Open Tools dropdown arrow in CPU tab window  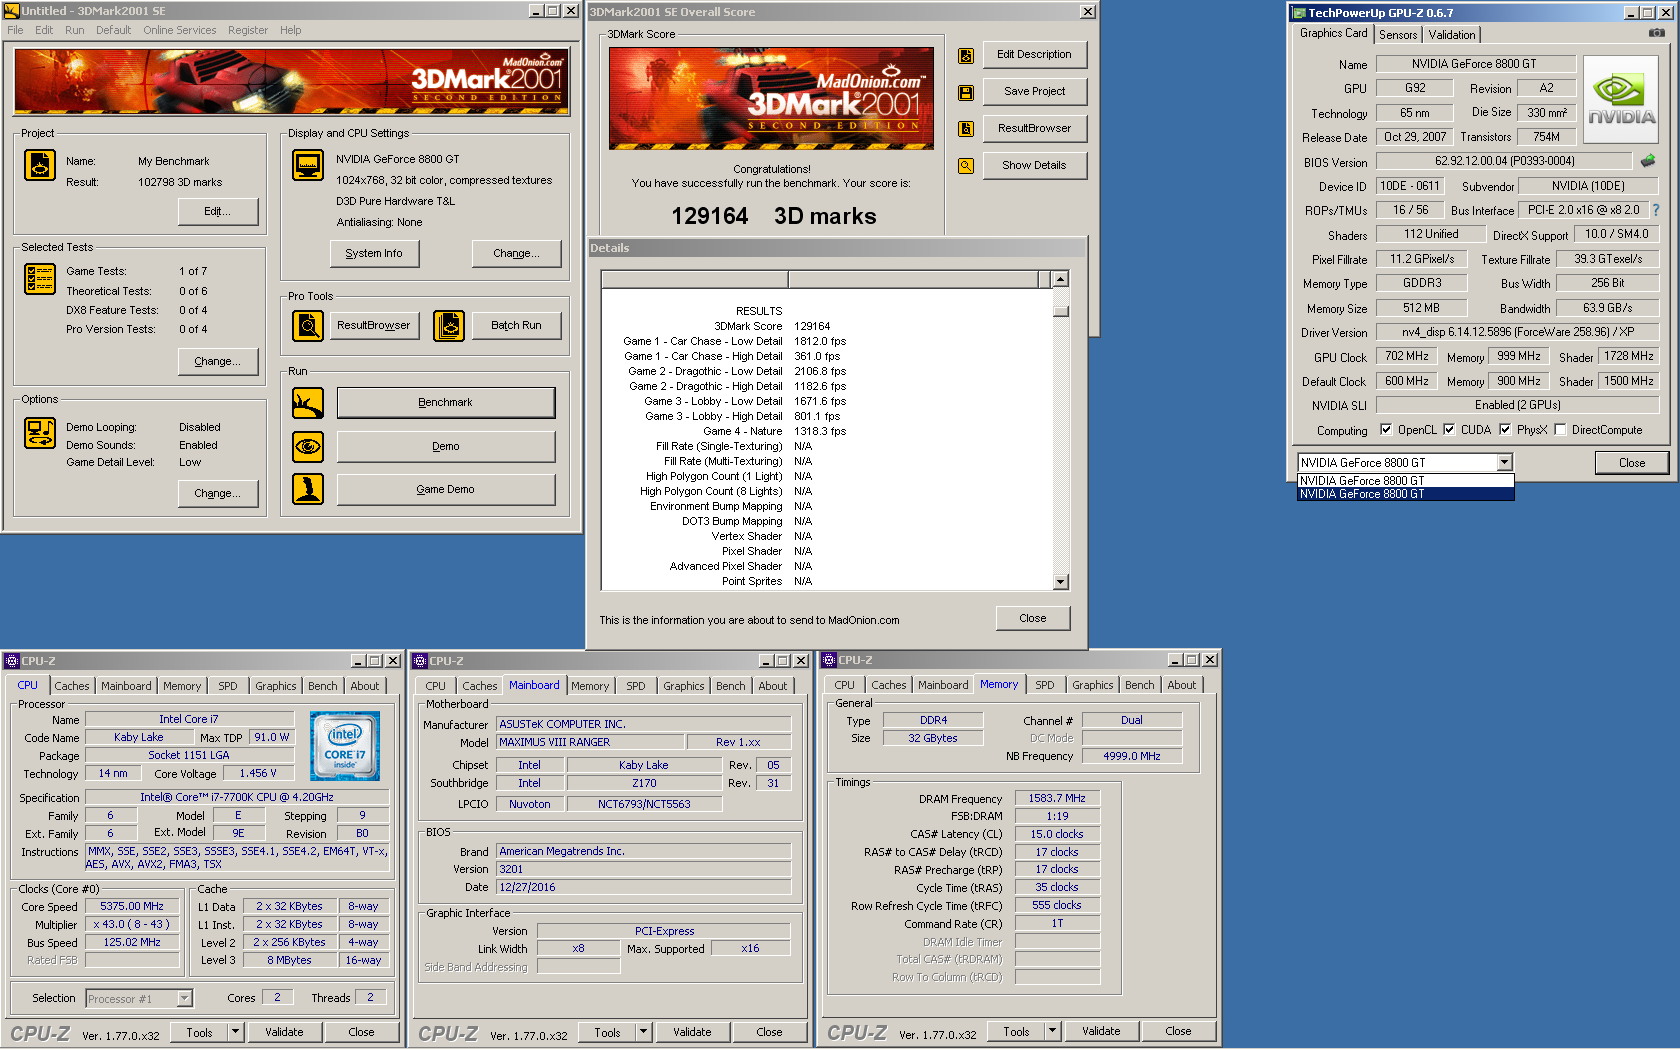(236, 1032)
